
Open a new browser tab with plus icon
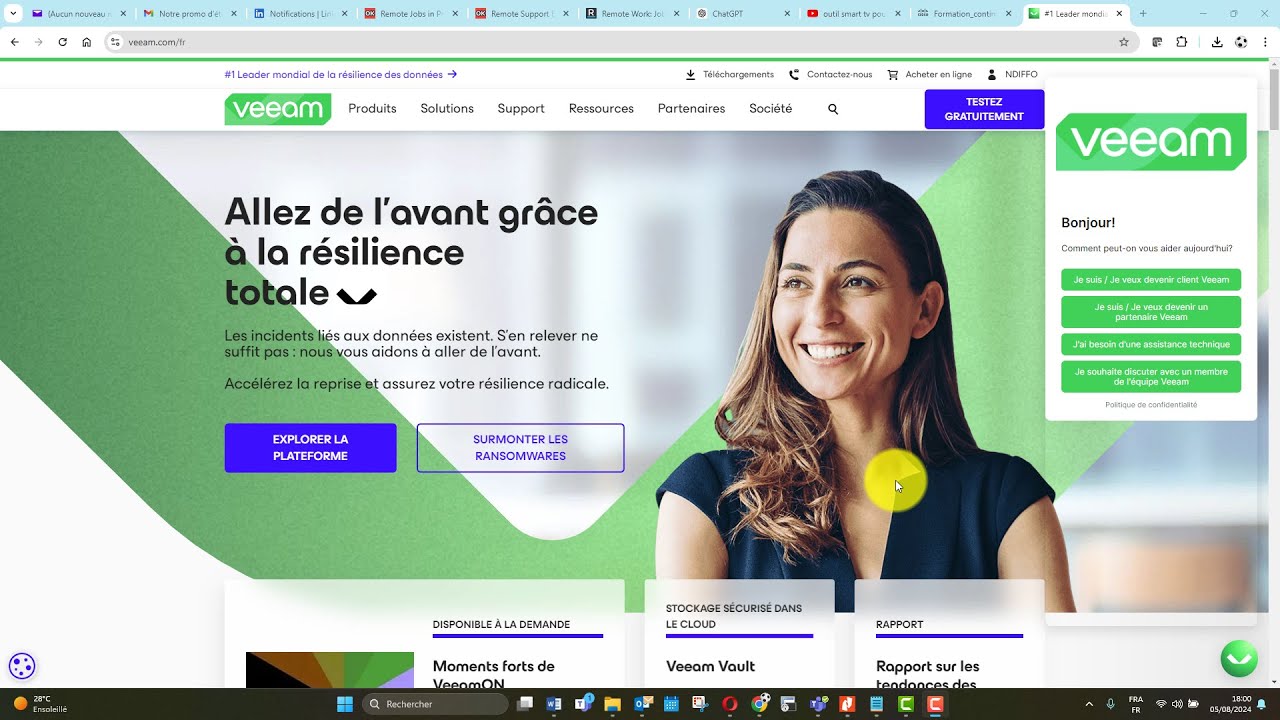pos(1143,14)
